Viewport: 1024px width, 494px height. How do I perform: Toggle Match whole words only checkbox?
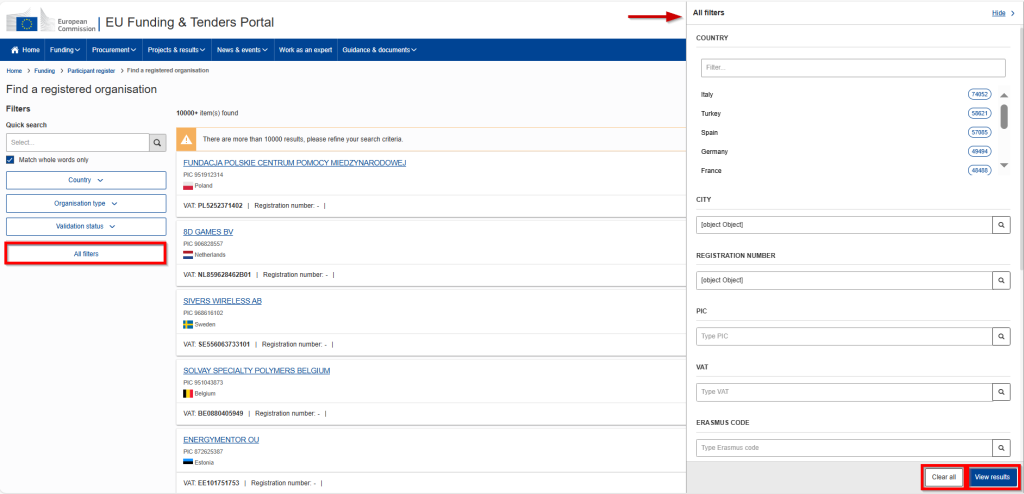click(x=10, y=159)
